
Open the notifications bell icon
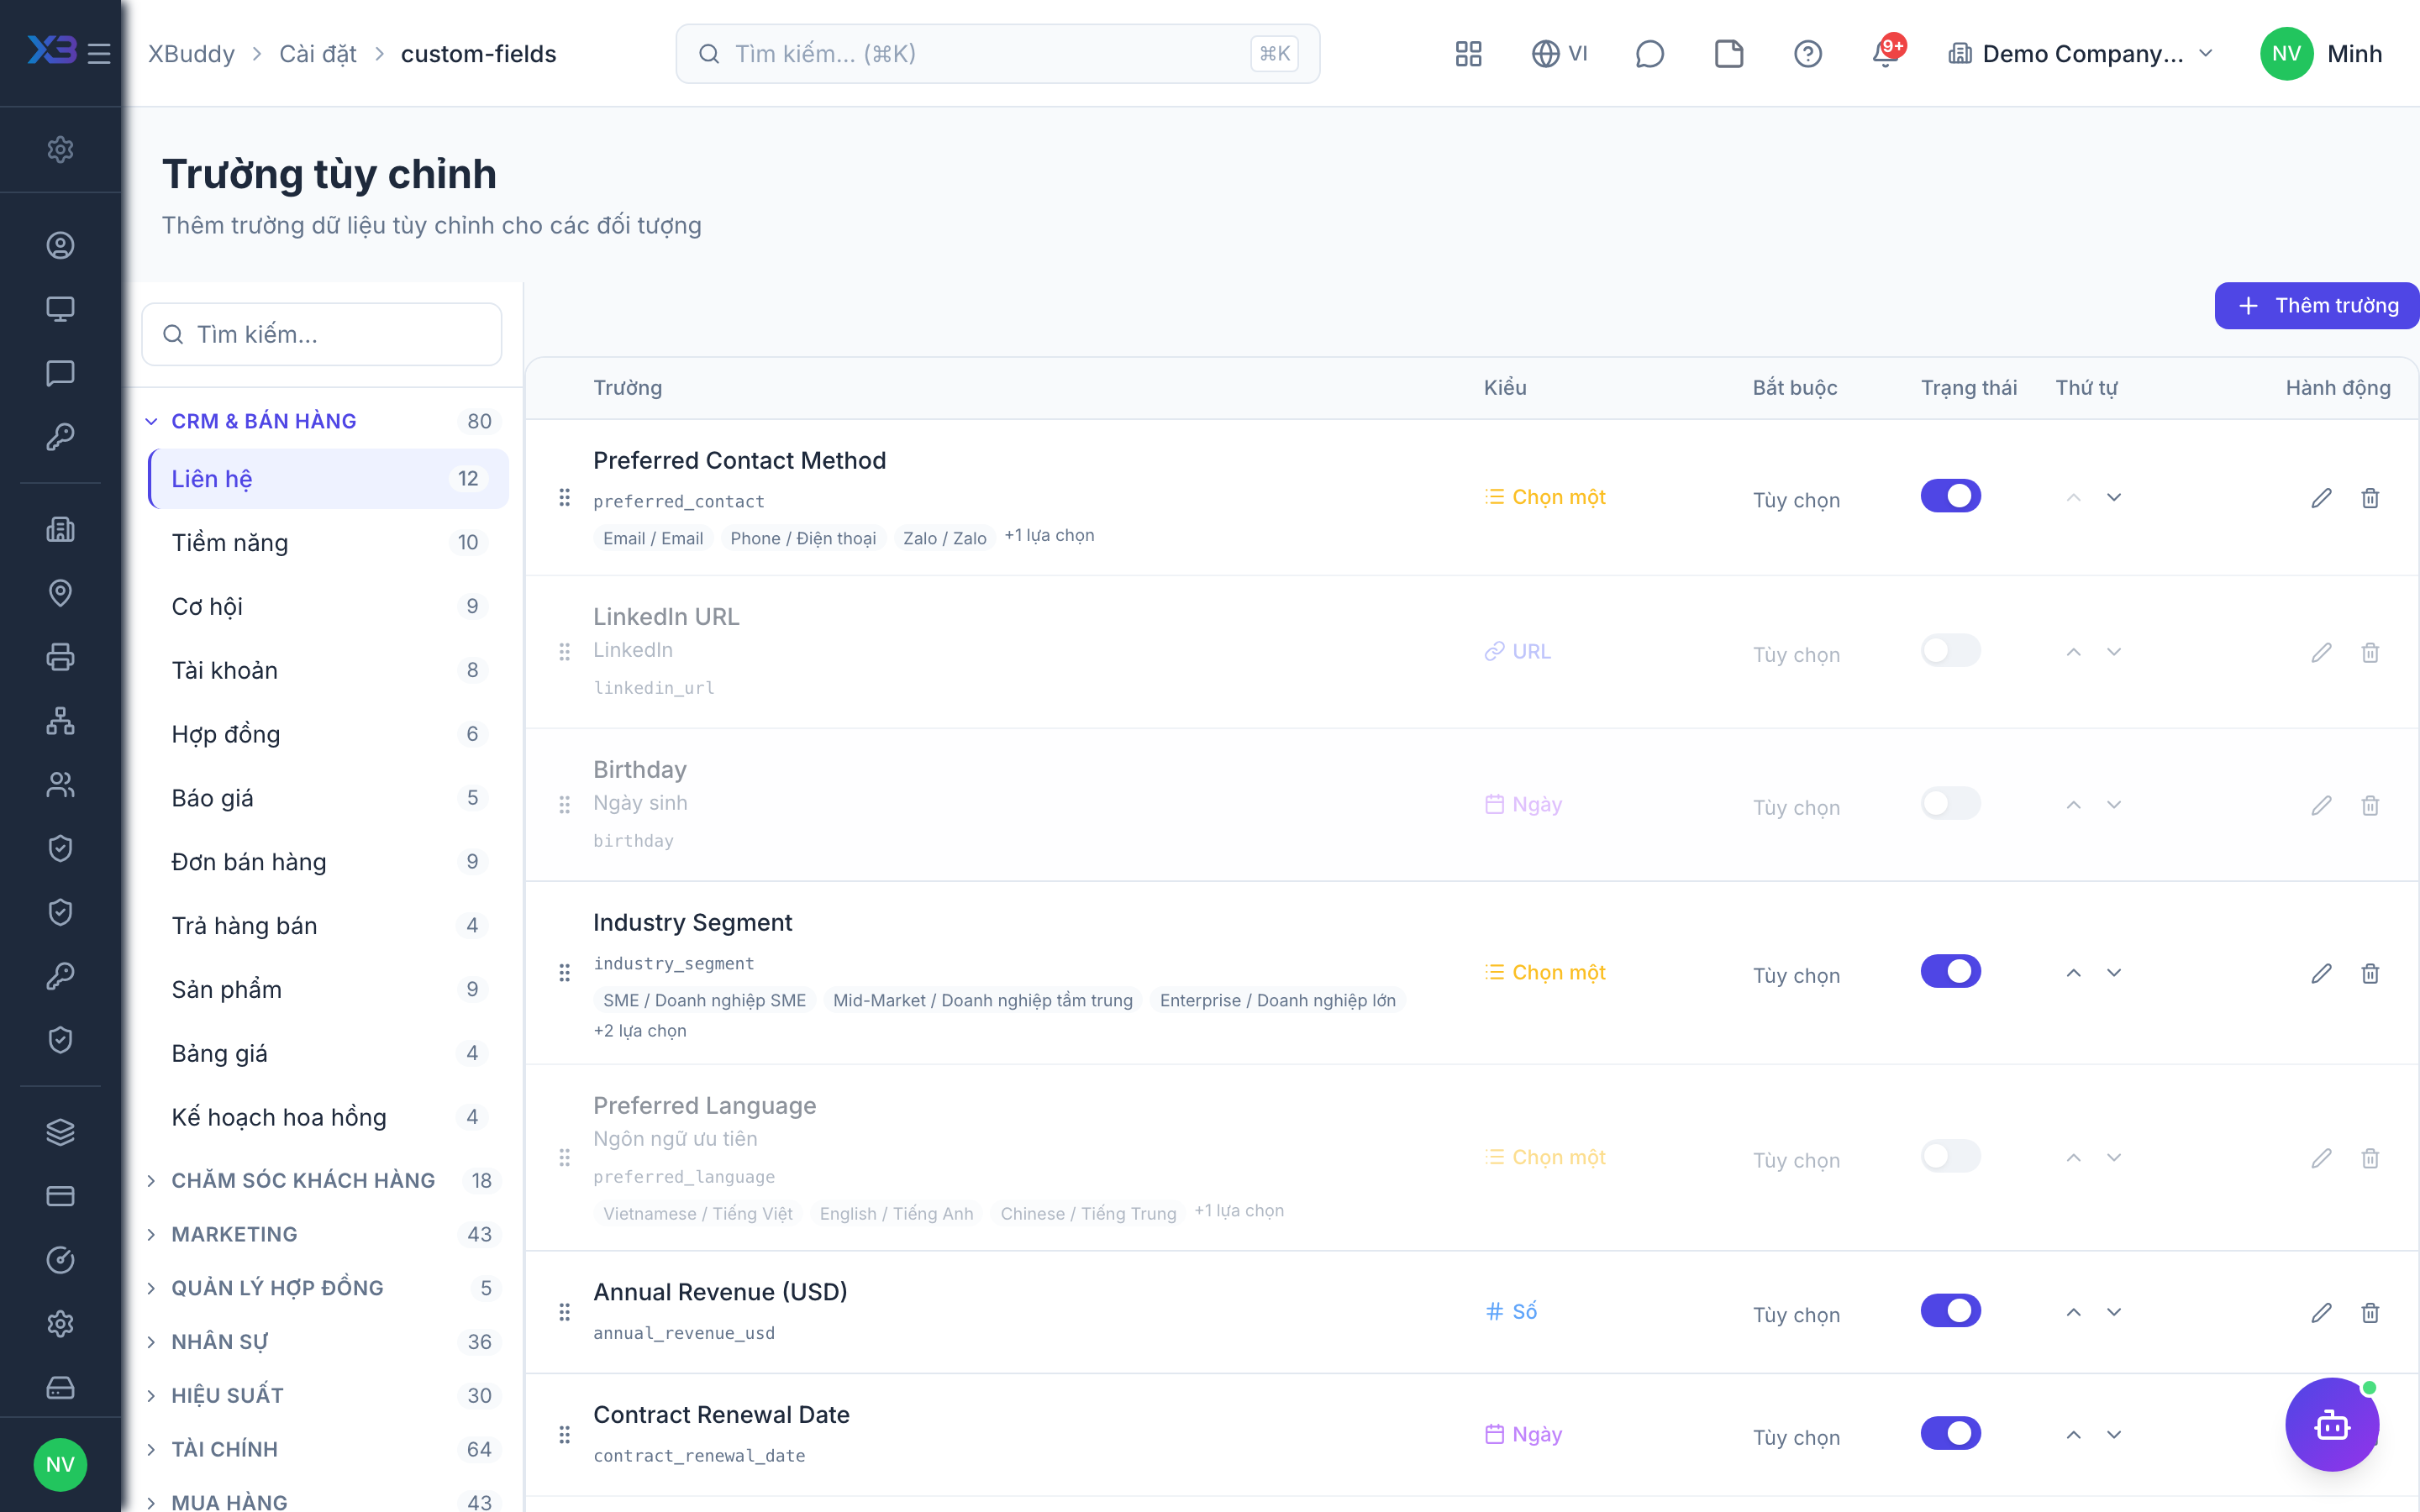point(1886,53)
